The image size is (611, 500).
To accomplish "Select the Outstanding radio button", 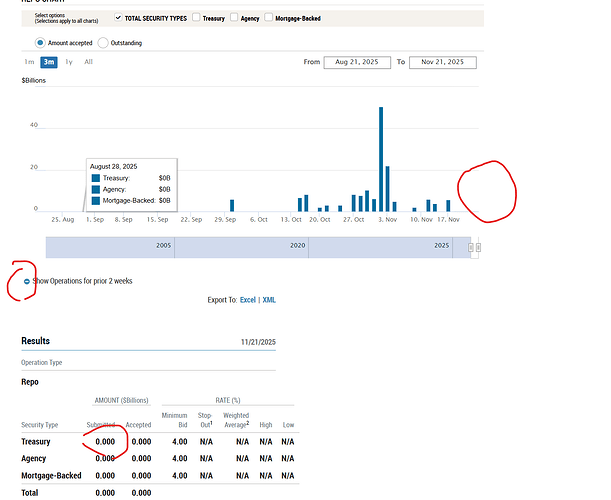I will [102, 43].
